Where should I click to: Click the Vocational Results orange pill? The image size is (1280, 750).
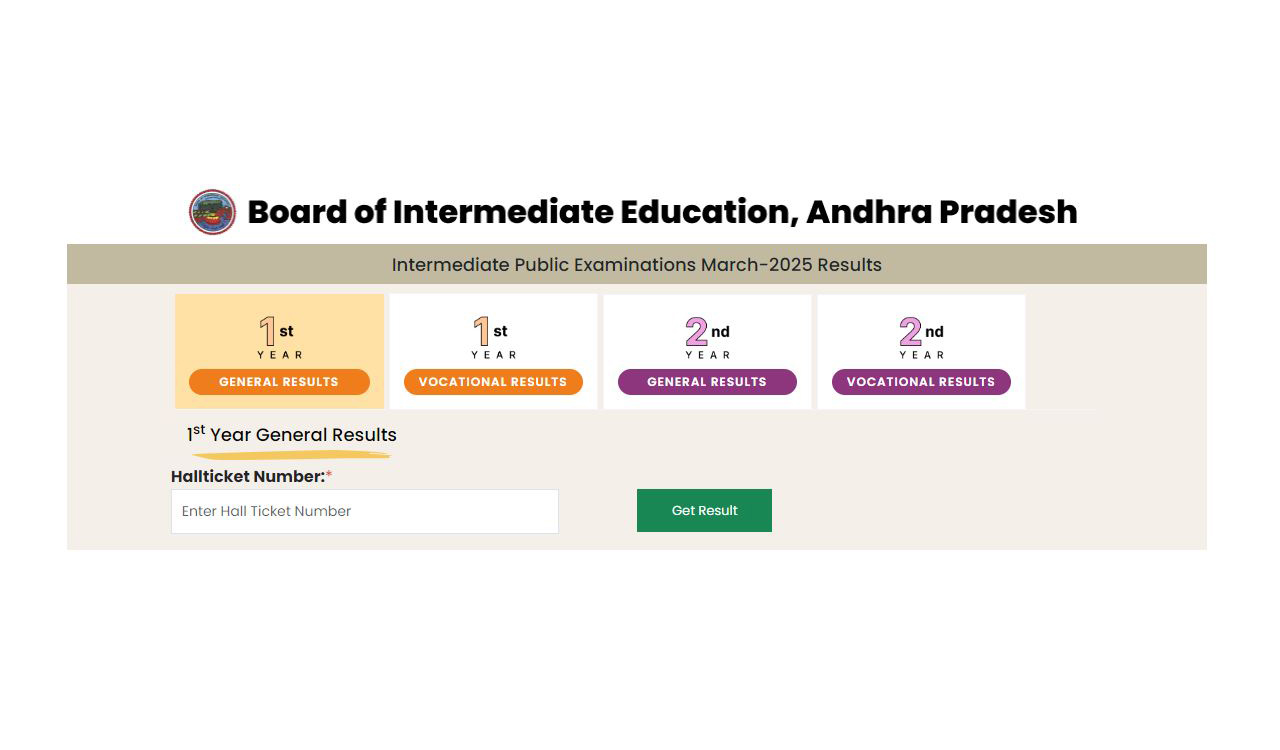492,382
